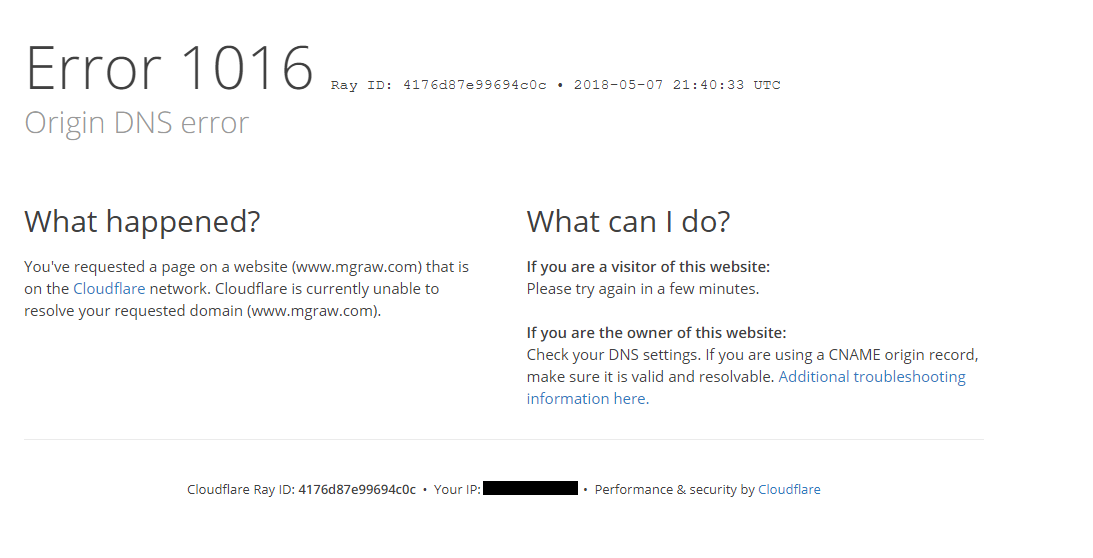
Task: Click the bold footer Ray ID value
Action: pos(357,490)
